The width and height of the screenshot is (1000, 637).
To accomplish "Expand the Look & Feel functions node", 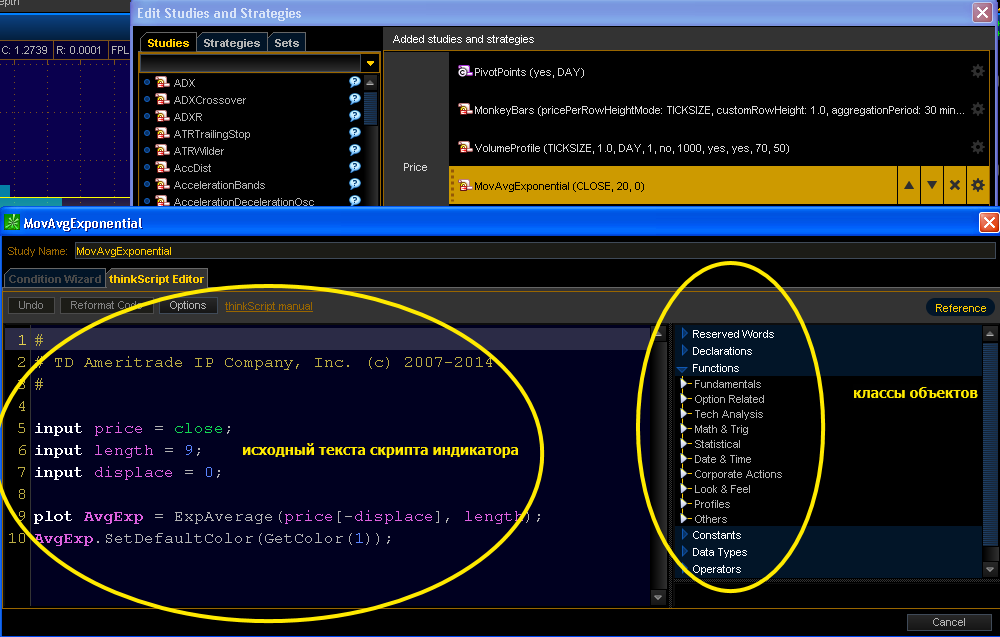I will pyautogui.click(x=686, y=488).
